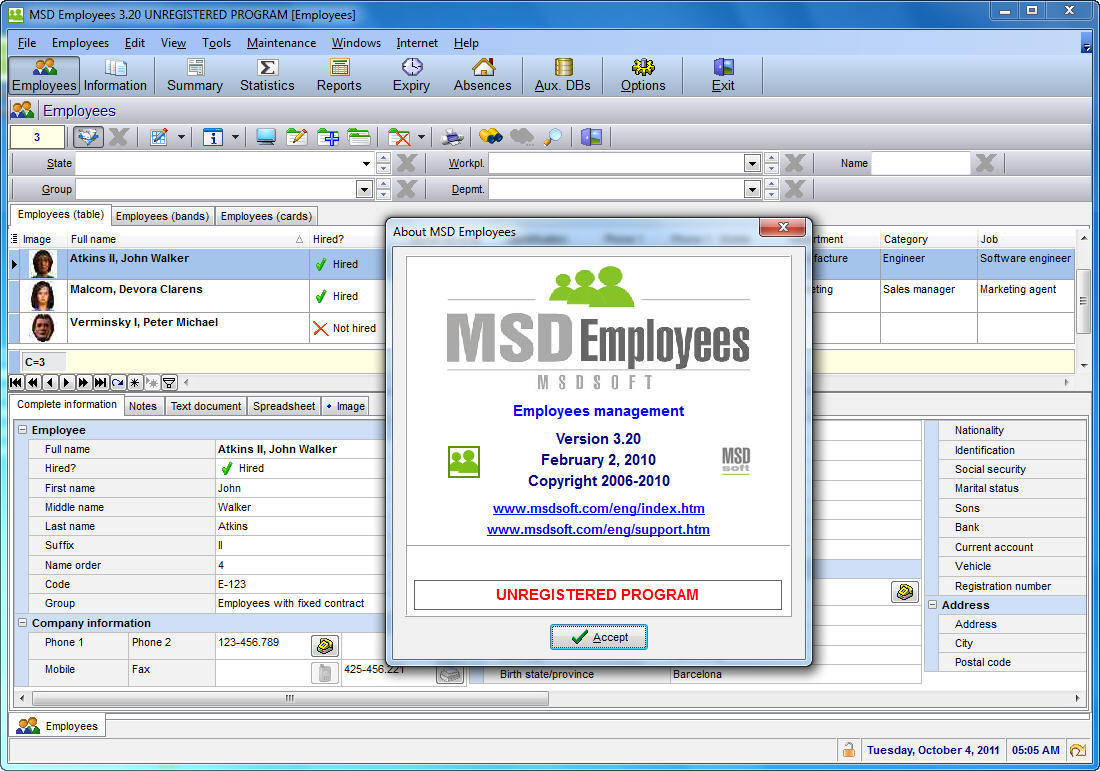Clear the State filter with X button
1100x771 pixels.
pos(406,163)
